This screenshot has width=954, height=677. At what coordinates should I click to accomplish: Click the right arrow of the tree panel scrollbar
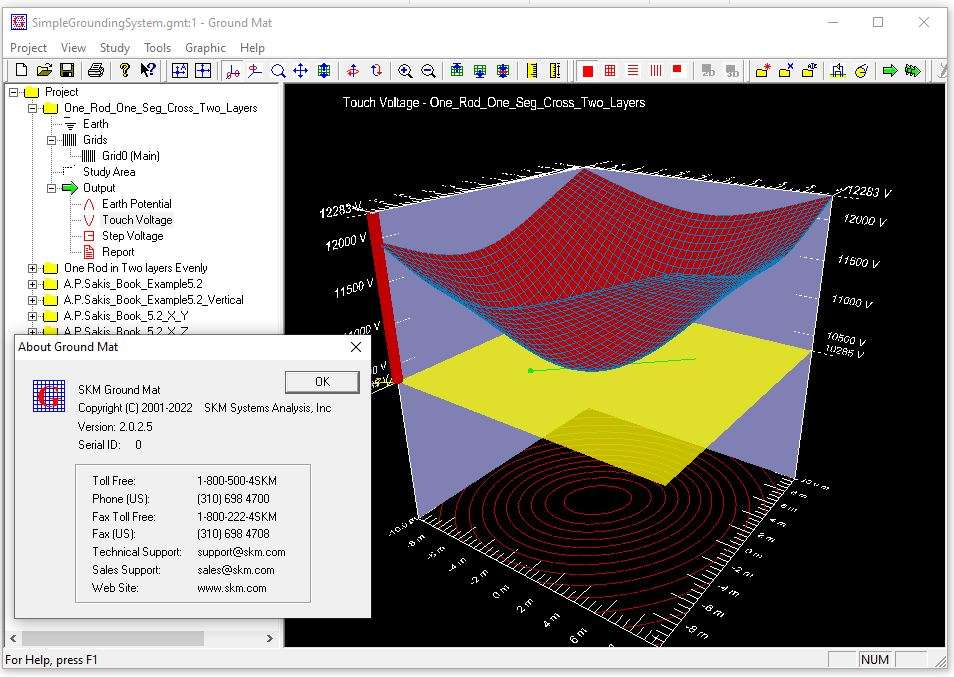coord(268,638)
